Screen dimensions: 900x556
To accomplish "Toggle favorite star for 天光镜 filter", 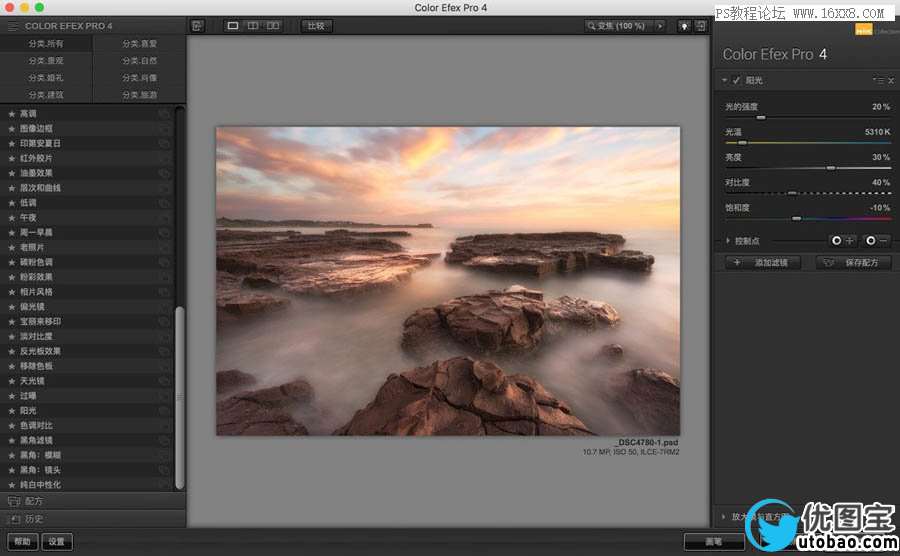I will [x=11, y=381].
